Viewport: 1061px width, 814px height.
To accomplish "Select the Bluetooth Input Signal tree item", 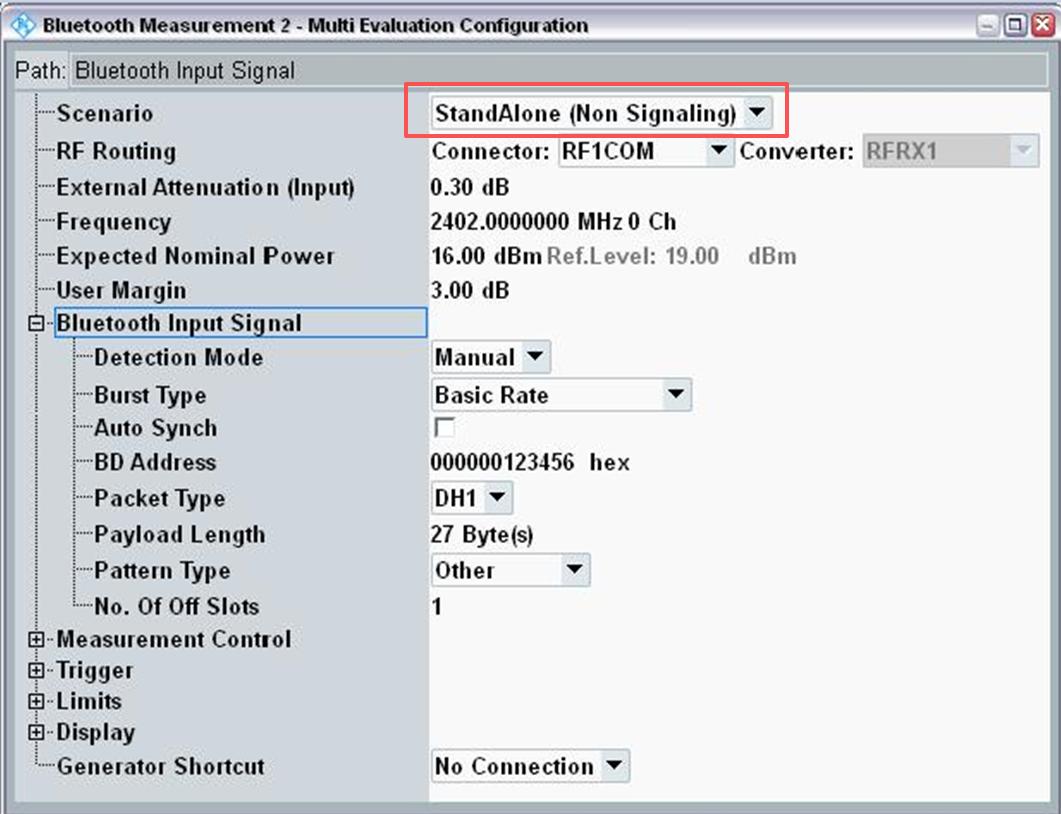I will click(x=240, y=323).
